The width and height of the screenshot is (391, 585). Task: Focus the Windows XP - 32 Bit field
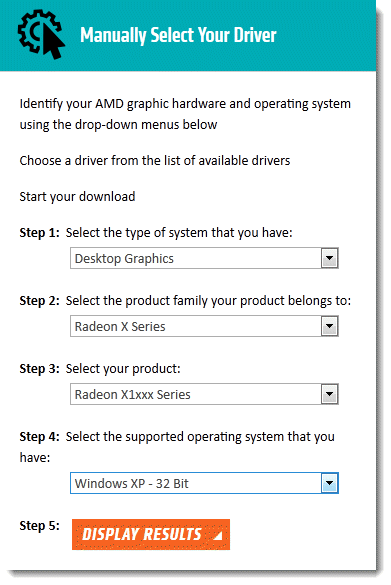tap(204, 483)
